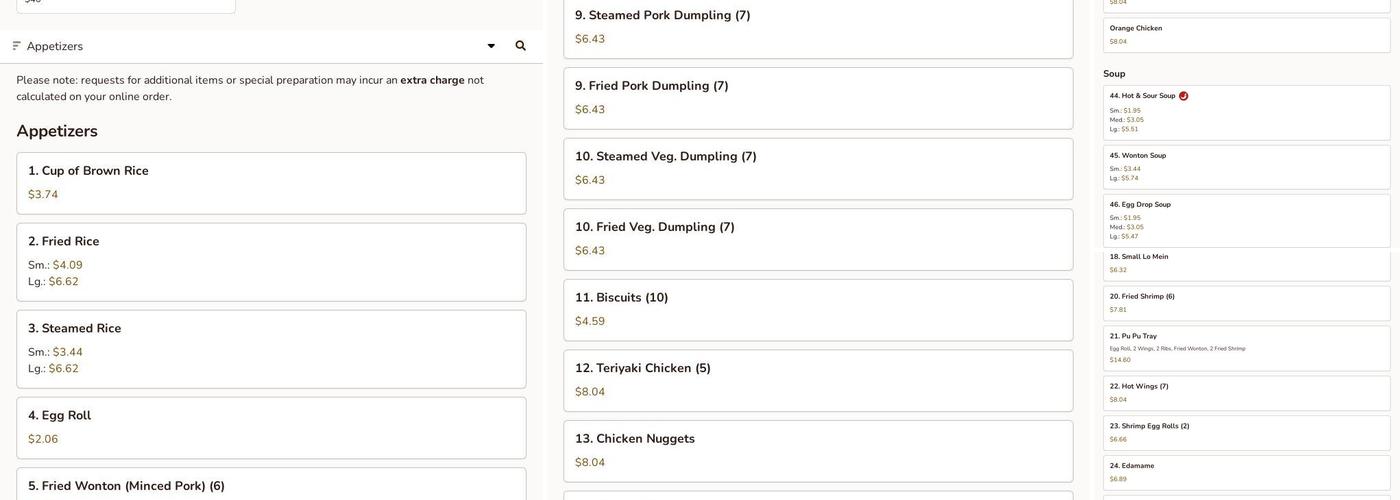The width and height of the screenshot is (1400, 500).
Task: Select 13. Chicken Nuggets item
Action: (818, 451)
